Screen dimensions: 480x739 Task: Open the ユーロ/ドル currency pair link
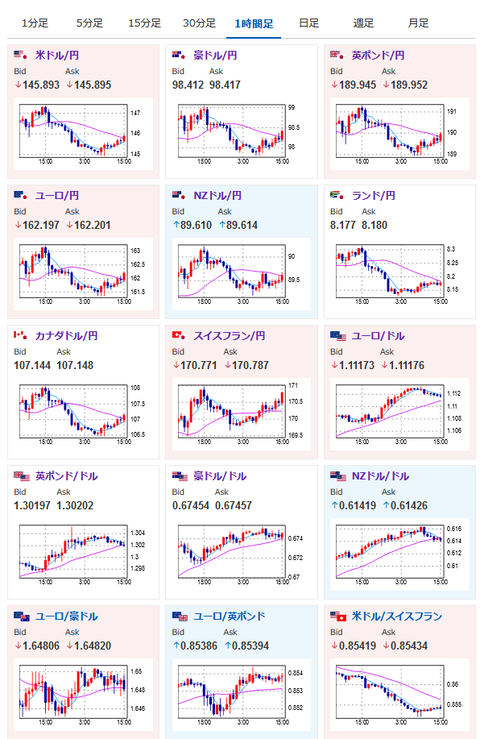[378, 336]
